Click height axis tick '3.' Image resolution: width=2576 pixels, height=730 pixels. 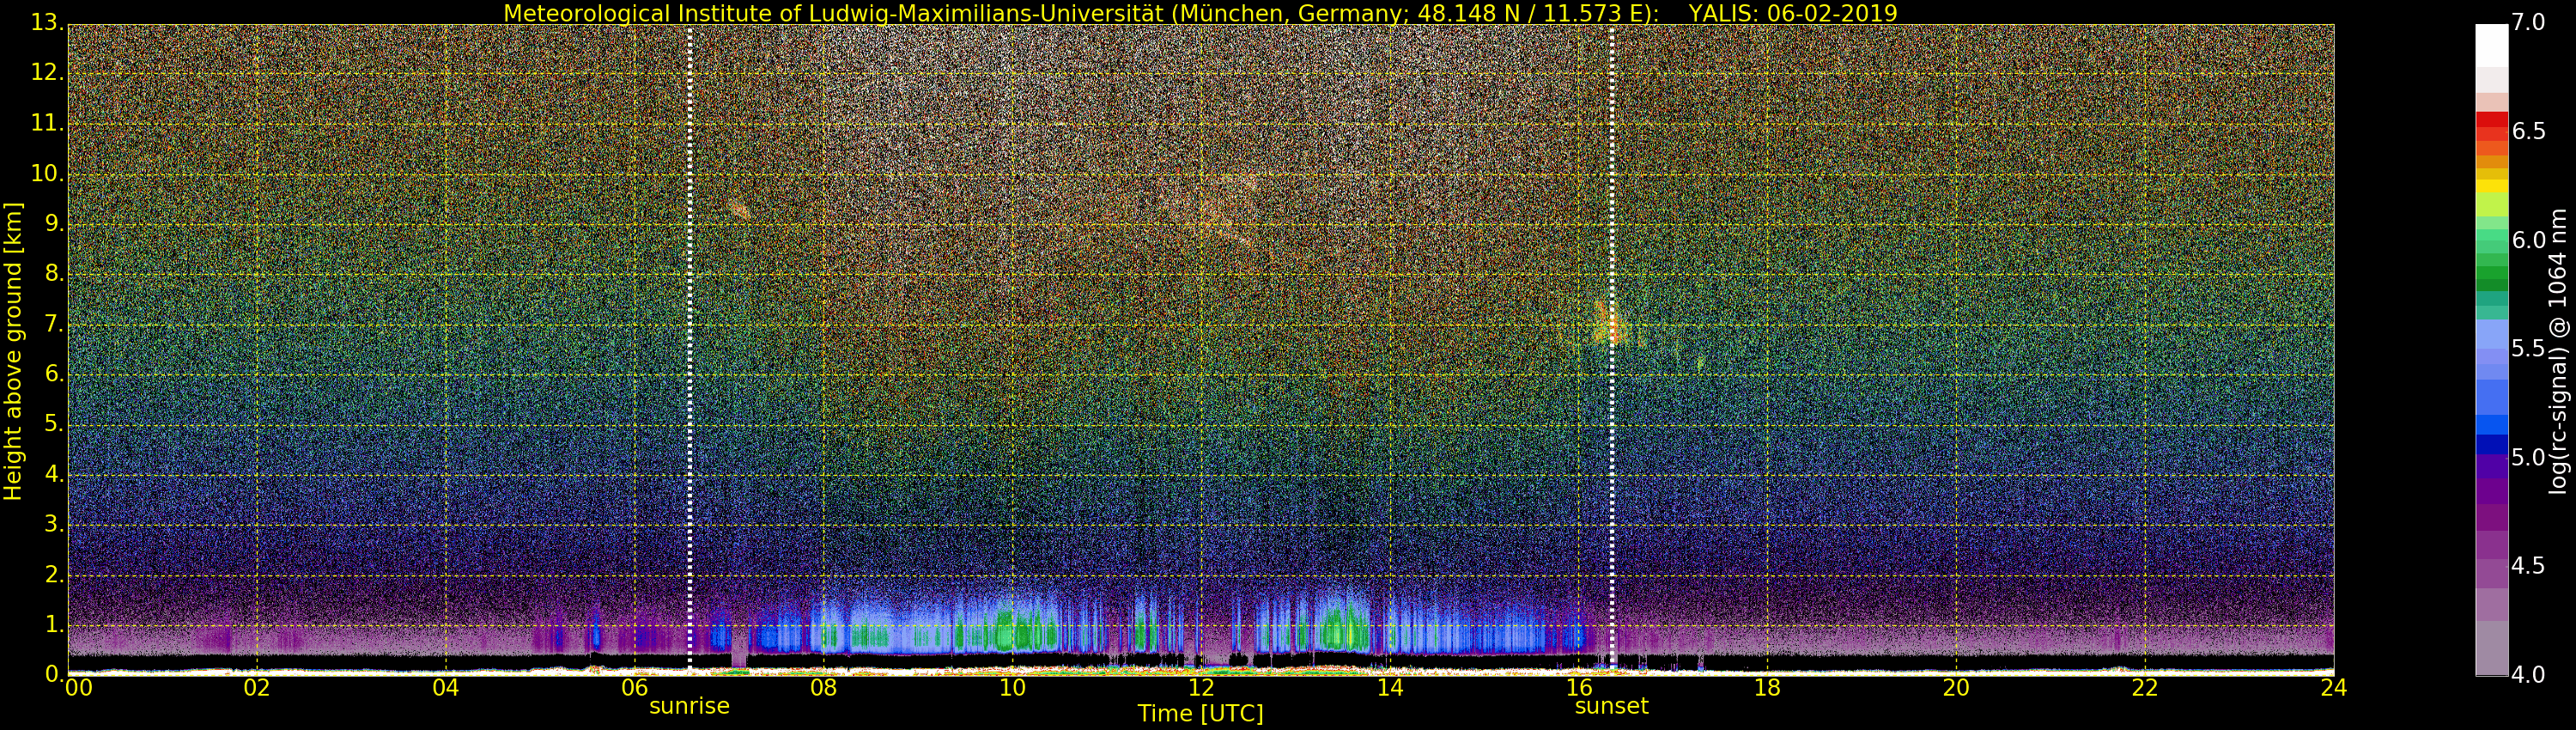click(54, 524)
